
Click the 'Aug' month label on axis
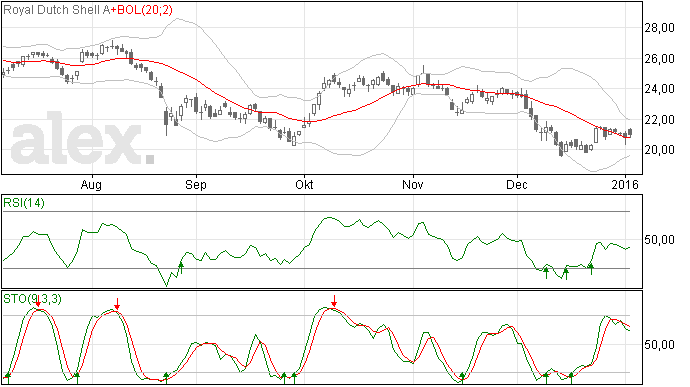91,184
